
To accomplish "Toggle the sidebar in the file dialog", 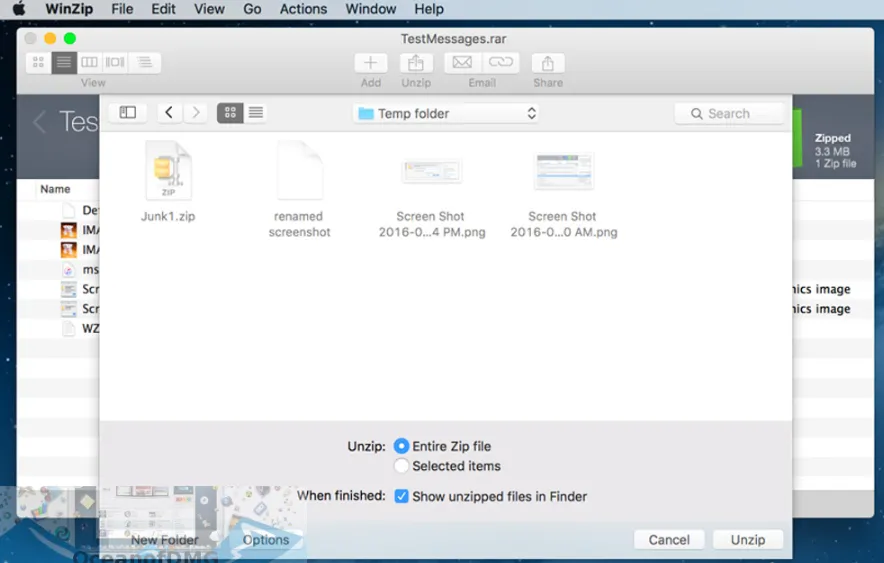I will 127,113.
